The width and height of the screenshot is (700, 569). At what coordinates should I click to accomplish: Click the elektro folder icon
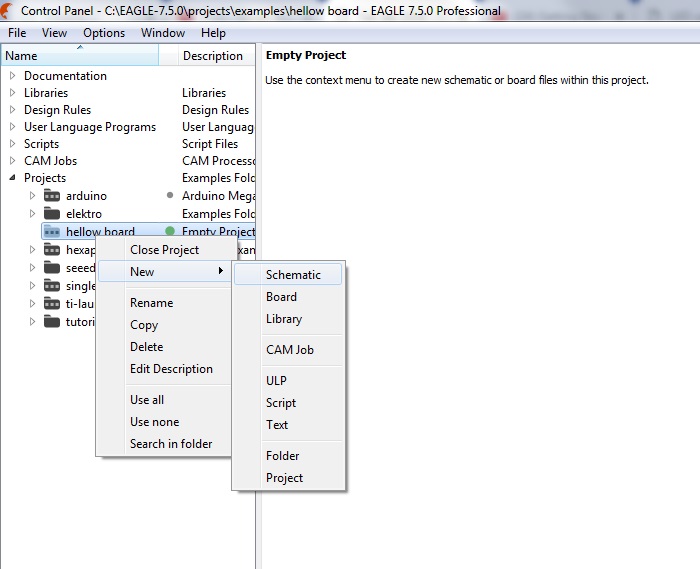coord(52,213)
